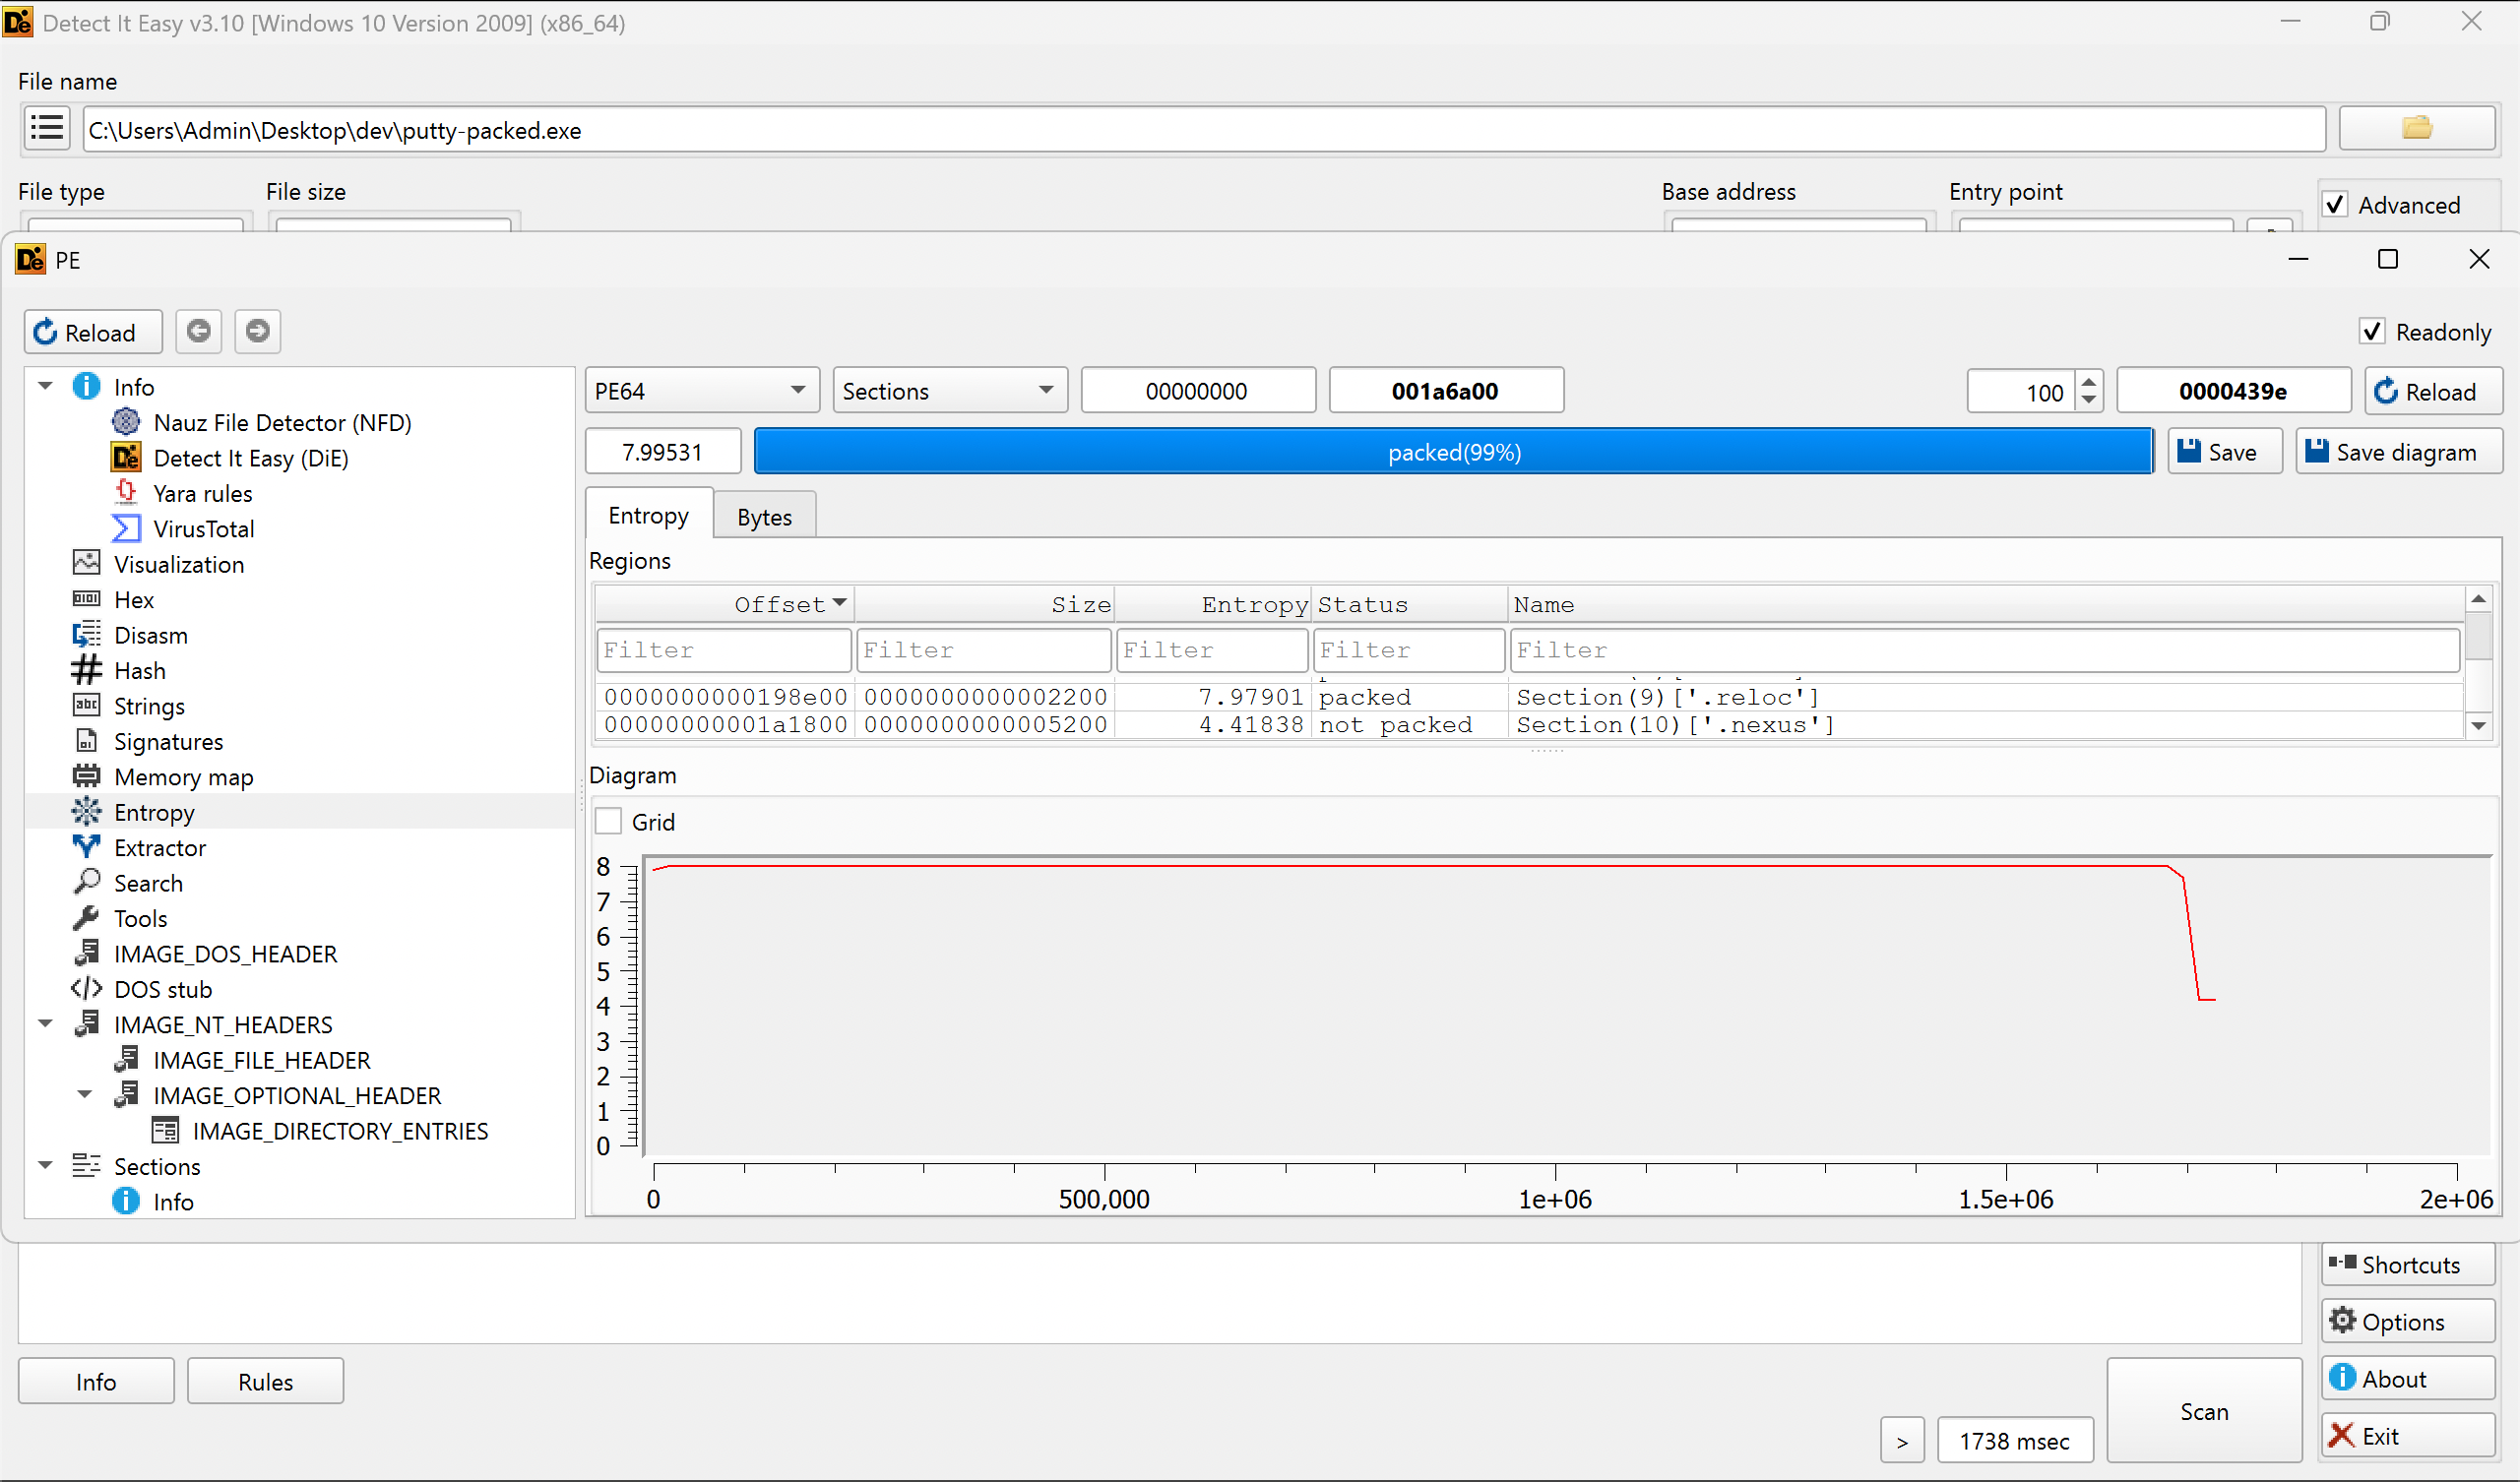
Task: Enable the Grid checkbox
Action: pos(609,821)
